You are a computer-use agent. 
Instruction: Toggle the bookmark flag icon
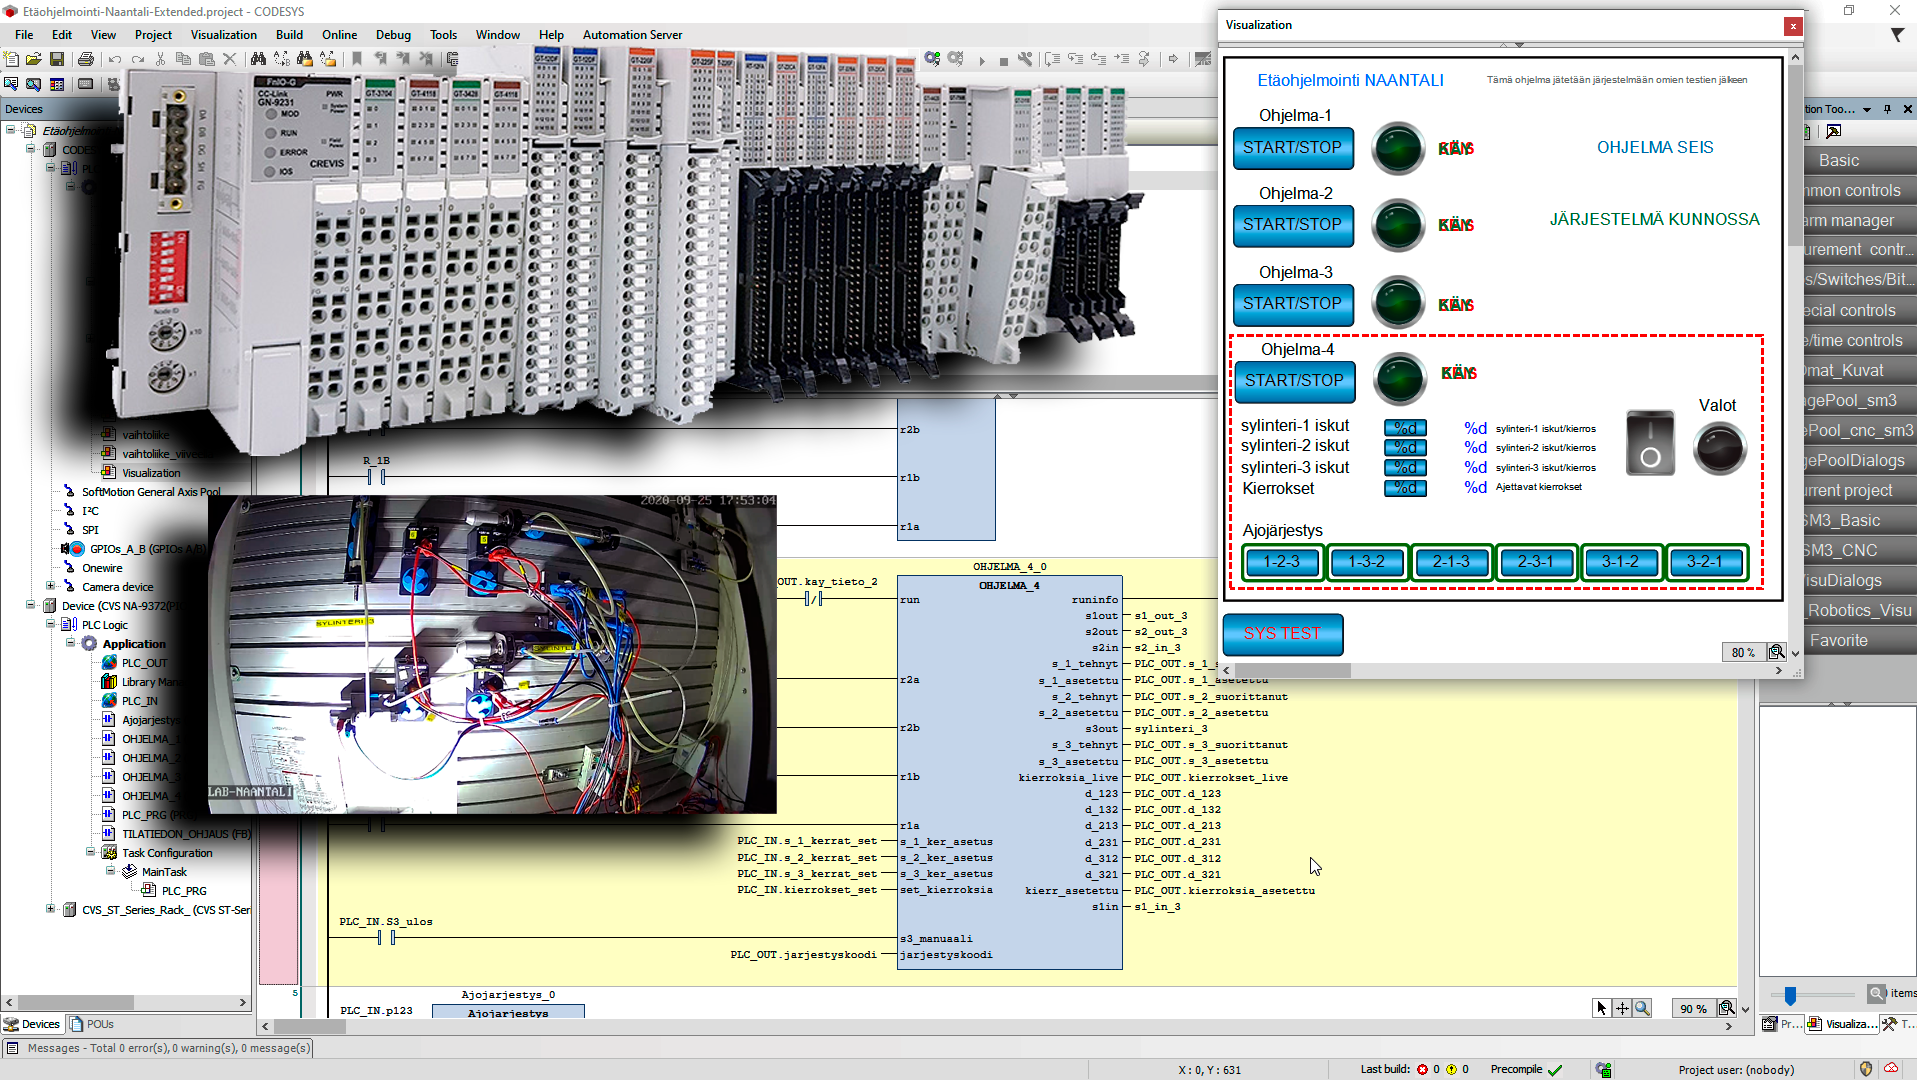click(x=357, y=60)
